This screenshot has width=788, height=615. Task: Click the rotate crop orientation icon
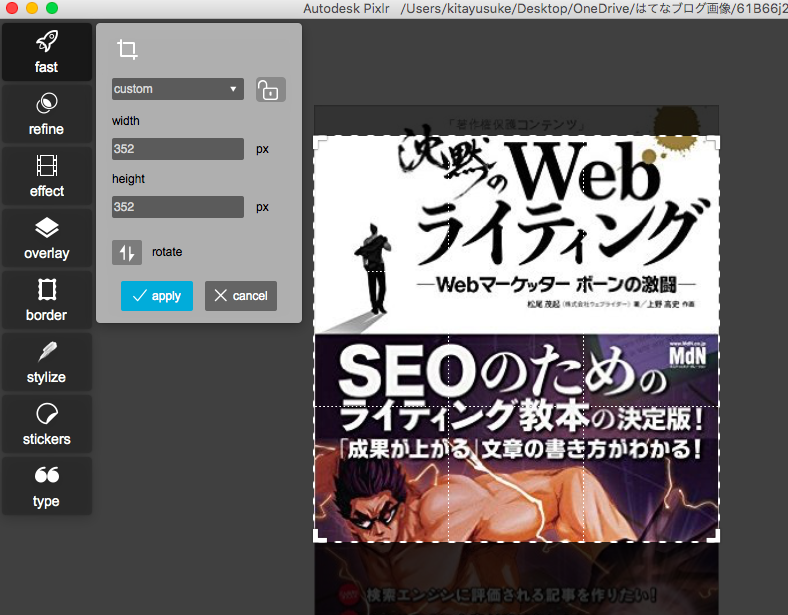click(127, 252)
